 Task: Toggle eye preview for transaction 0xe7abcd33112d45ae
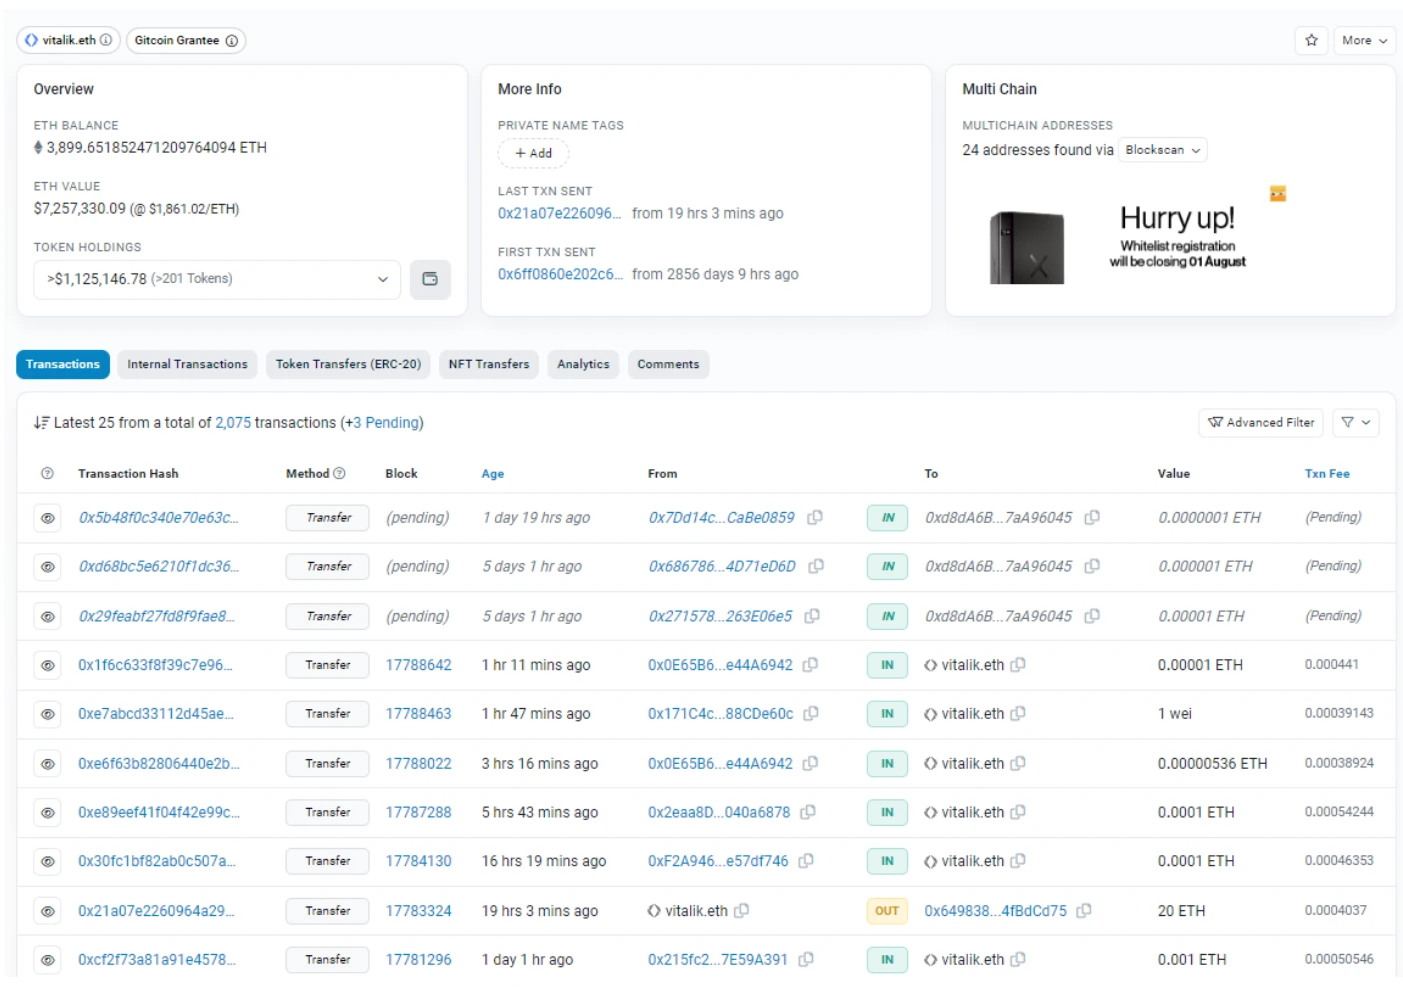(47, 714)
